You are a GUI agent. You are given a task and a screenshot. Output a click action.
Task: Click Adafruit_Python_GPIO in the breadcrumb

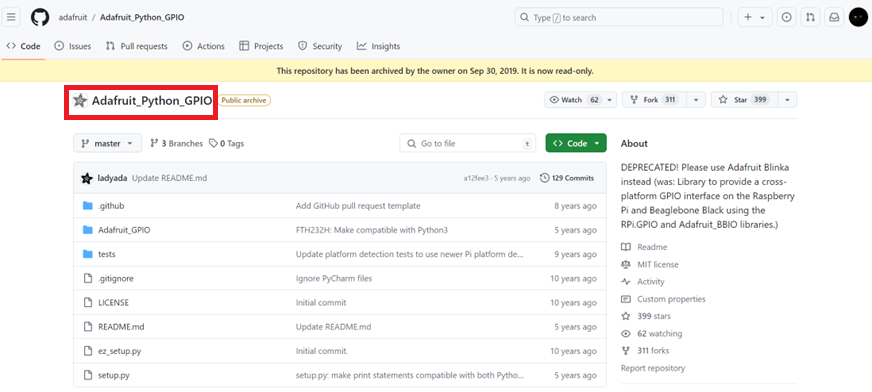coord(142,17)
